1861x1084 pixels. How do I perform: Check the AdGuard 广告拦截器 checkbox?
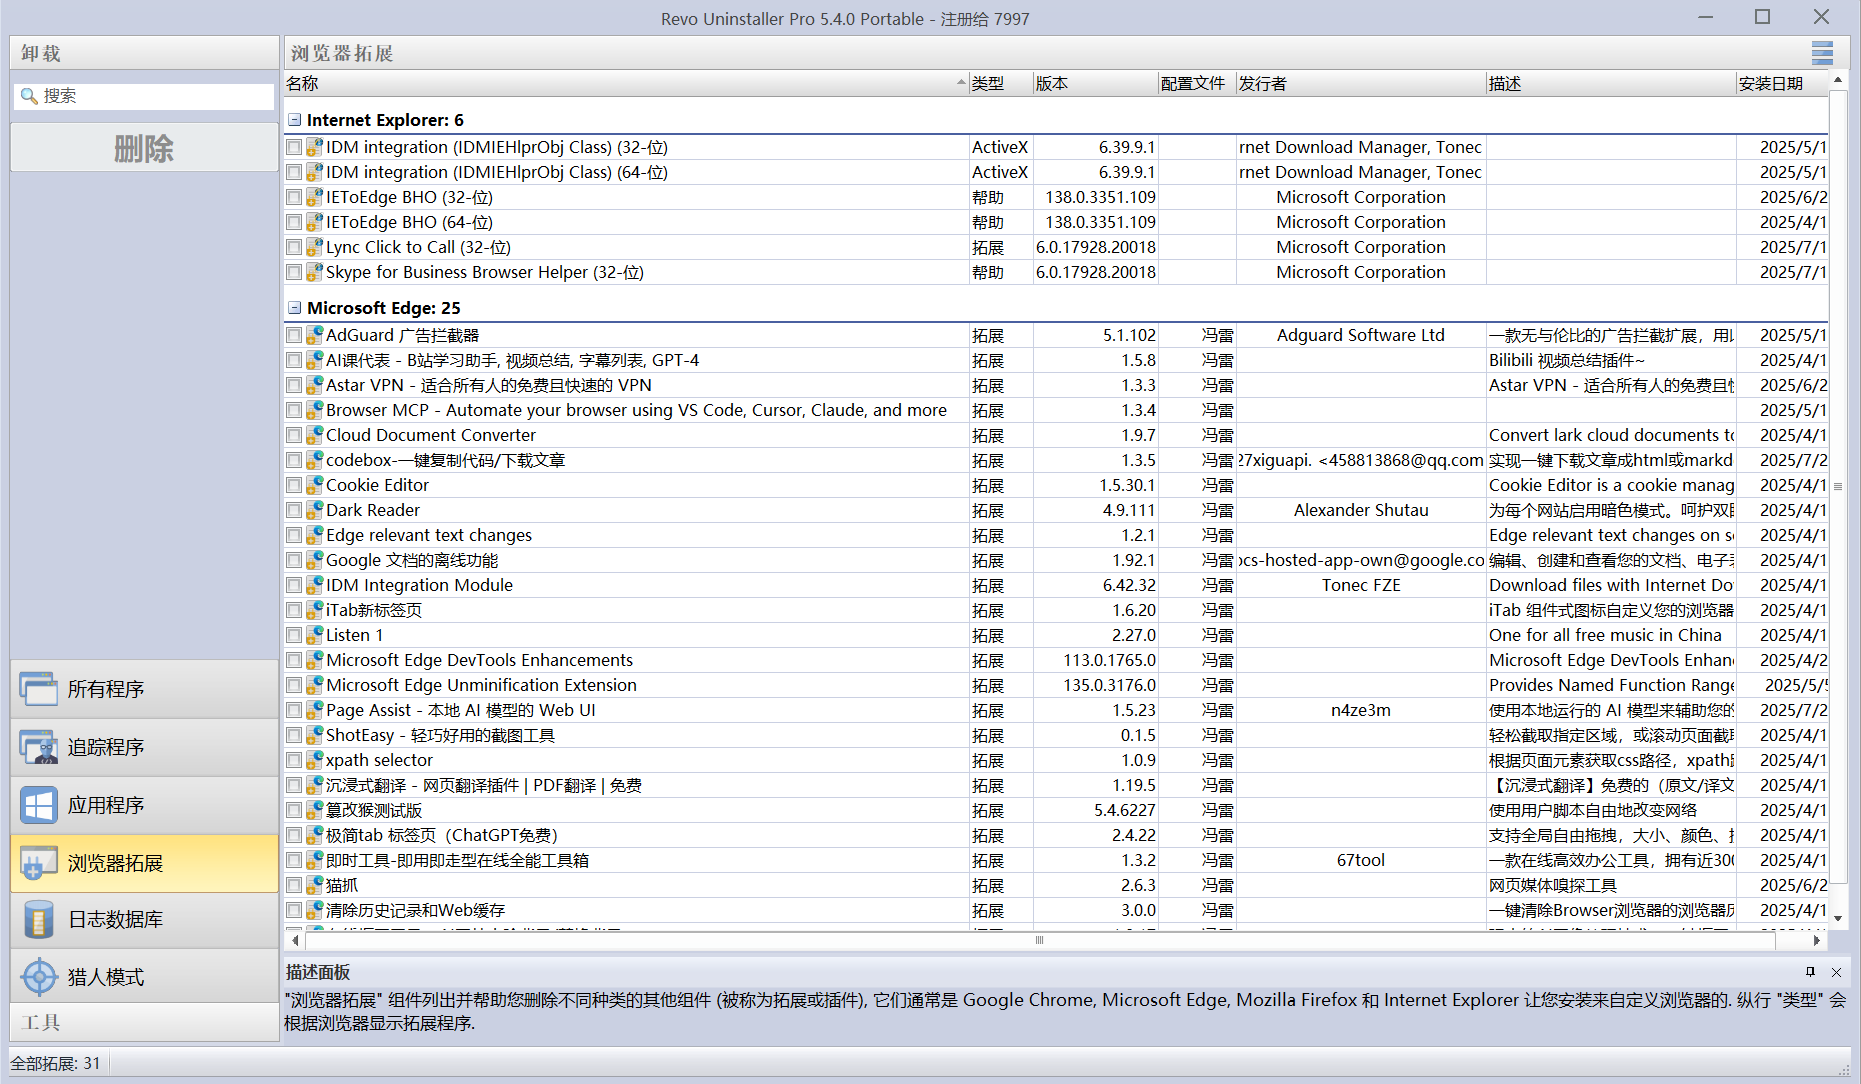pos(294,335)
